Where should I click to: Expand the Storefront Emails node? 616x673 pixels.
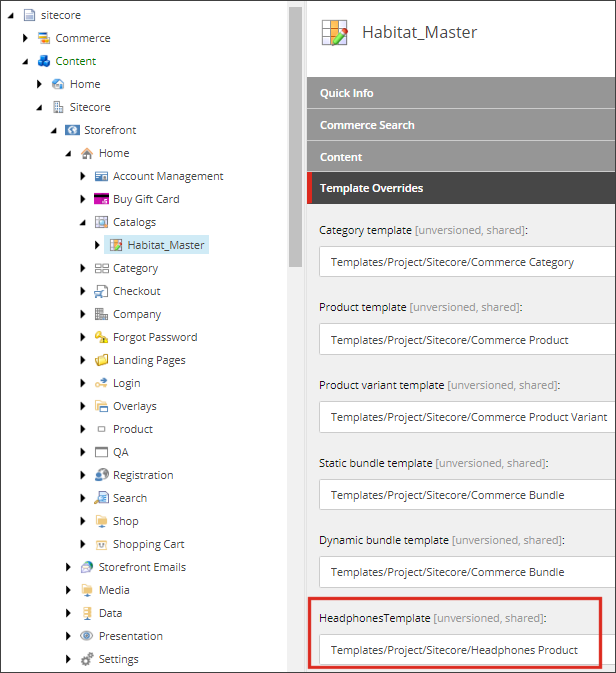click(x=68, y=567)
